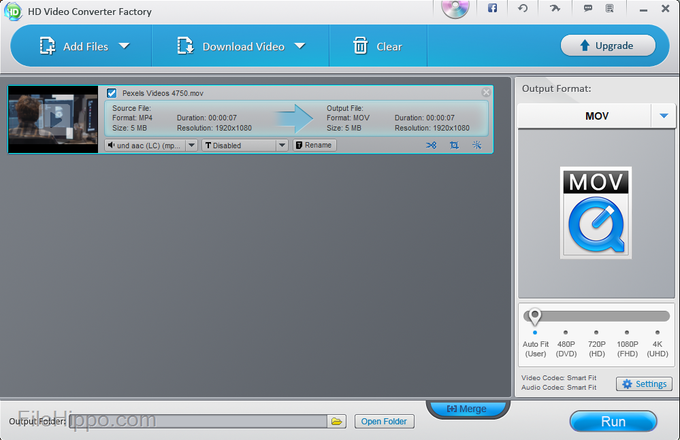Screen dimensions: 680x440
Task: Select the 4K (UHD) resolution point
Action: click(x=657, y=332)
